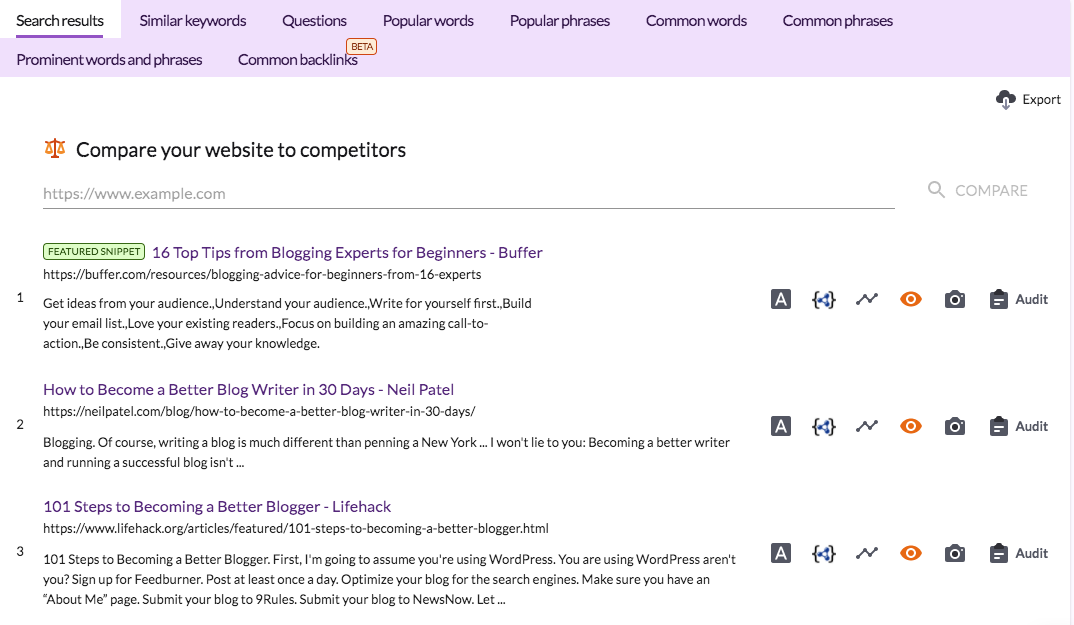Run an Audit on the Buffer result
1074x625 pixels.
[1018, 298]
